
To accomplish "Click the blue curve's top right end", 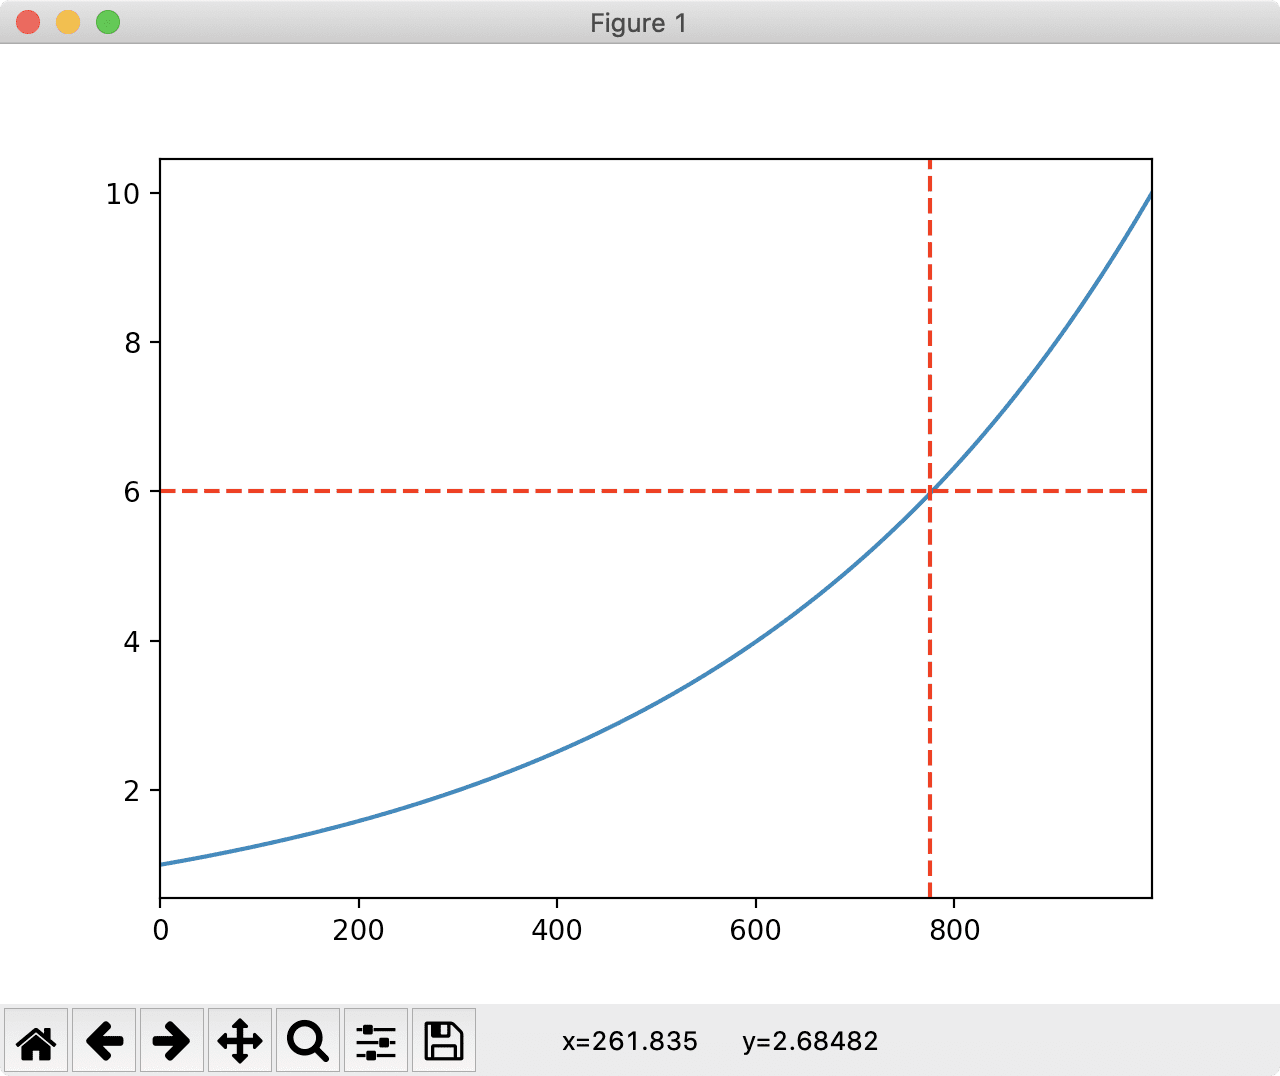I will coord(1150,194).
